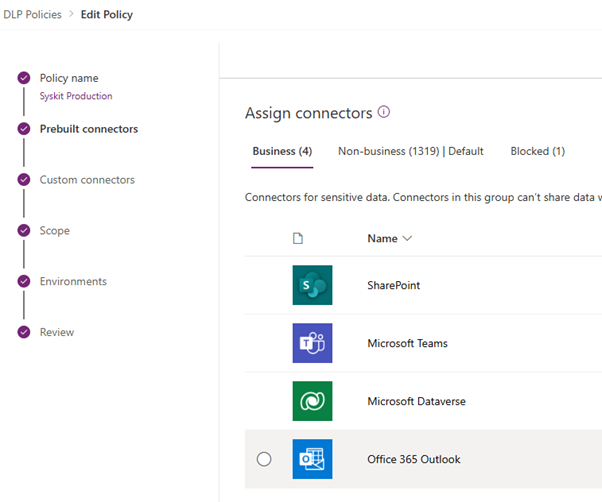Image resolution: width=602 pixels, height=502 pixels.
Task: Click the Name column header
Action: click(x=382, y=238)
